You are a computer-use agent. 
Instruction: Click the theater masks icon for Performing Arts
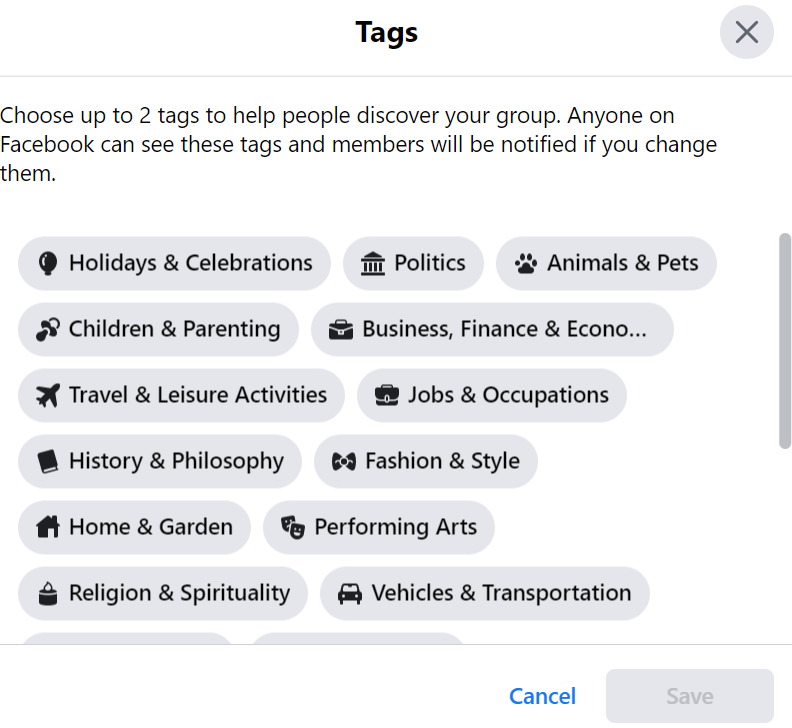click(x=292, y=527)
